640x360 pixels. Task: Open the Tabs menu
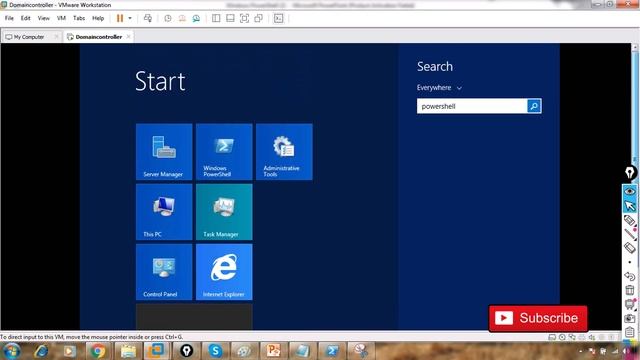click(x=79, y=18)
